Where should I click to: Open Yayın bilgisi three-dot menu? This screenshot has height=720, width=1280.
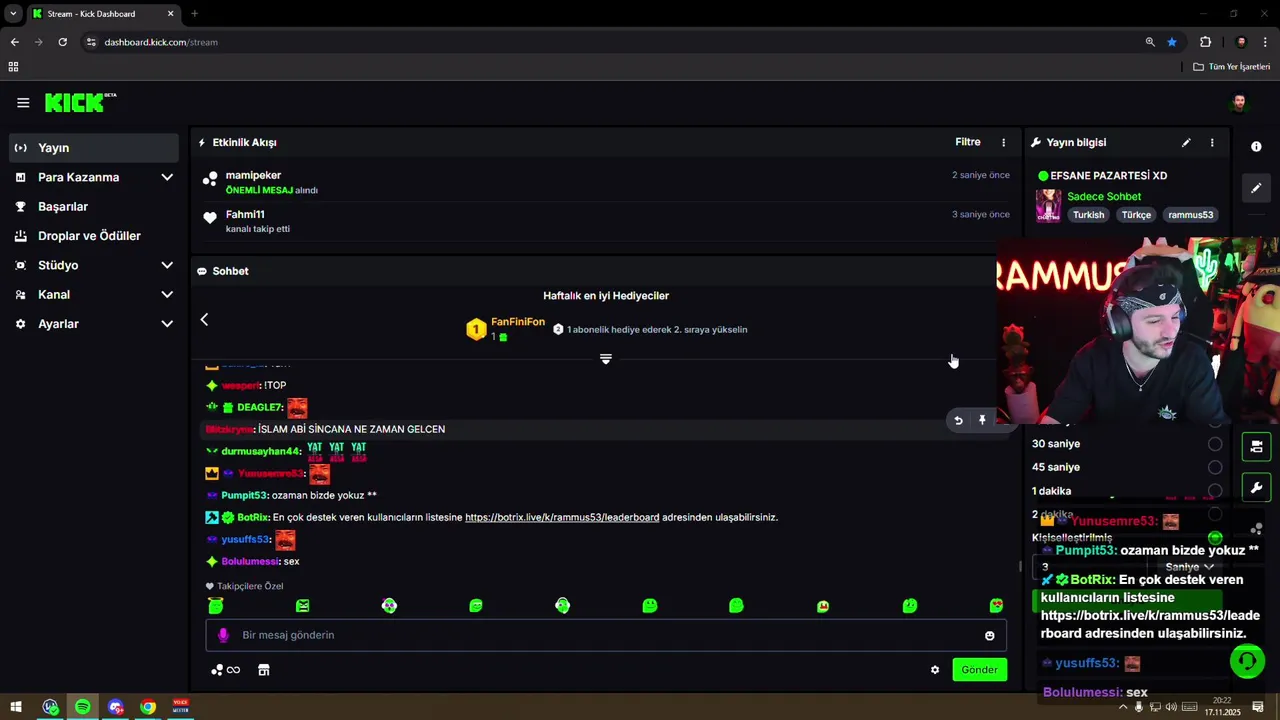pos(1212,142)
